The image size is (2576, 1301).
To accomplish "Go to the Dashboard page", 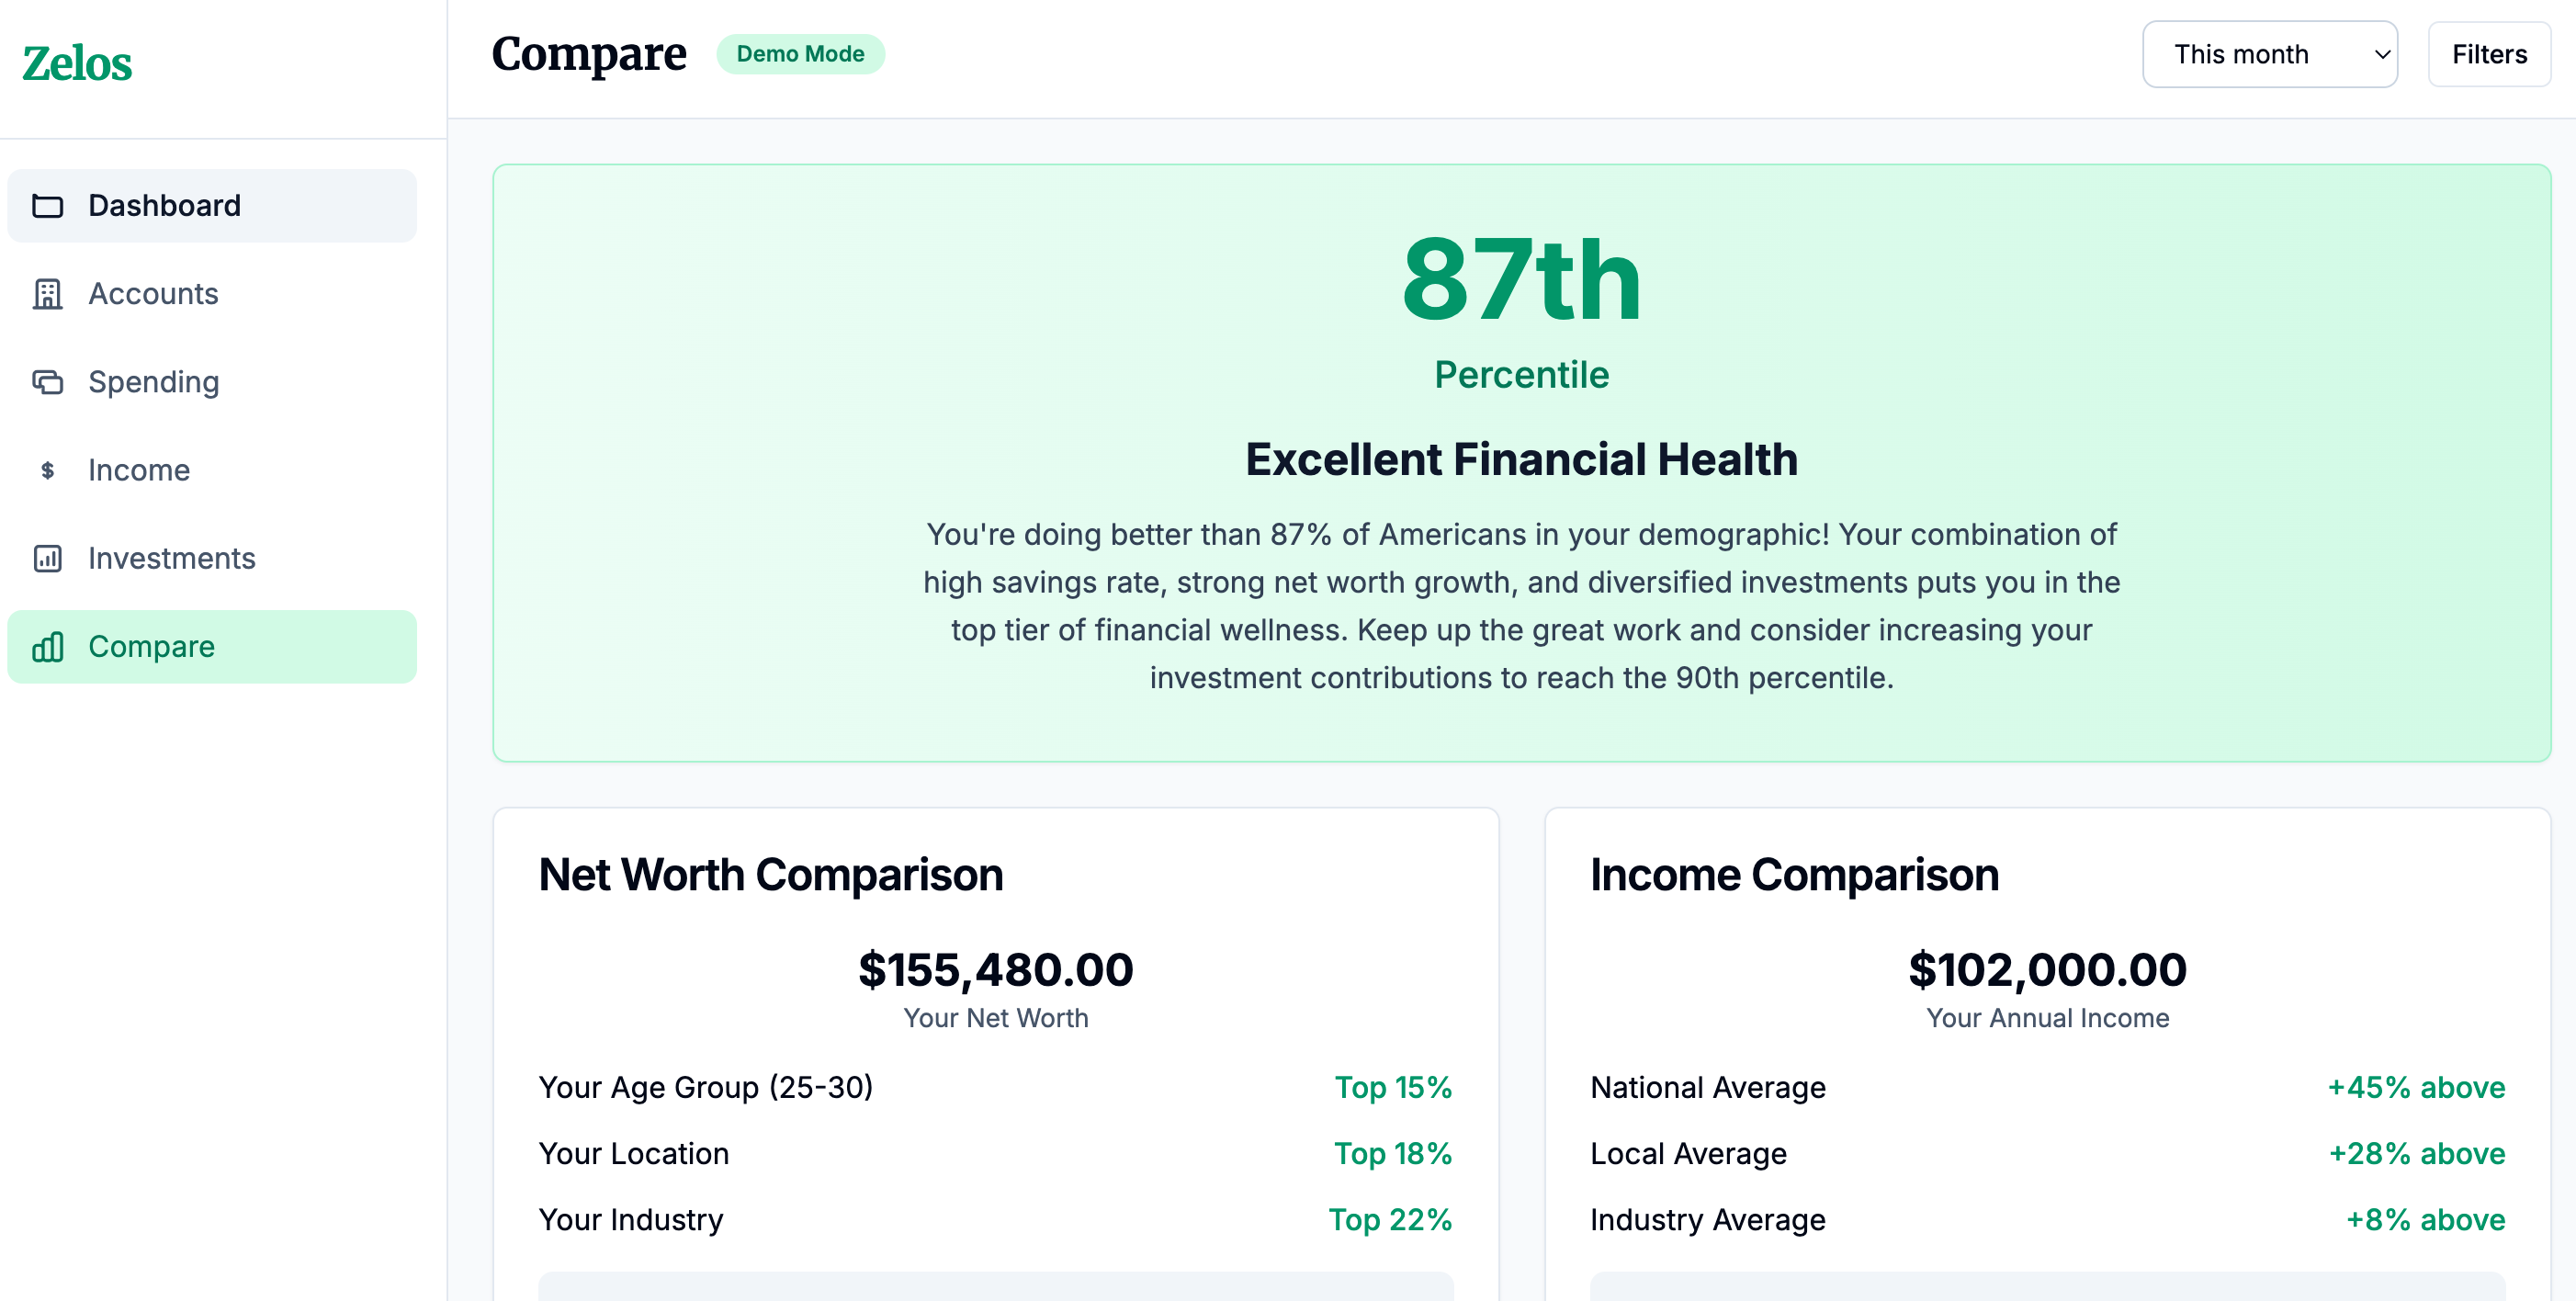I will tap(164, 206).
